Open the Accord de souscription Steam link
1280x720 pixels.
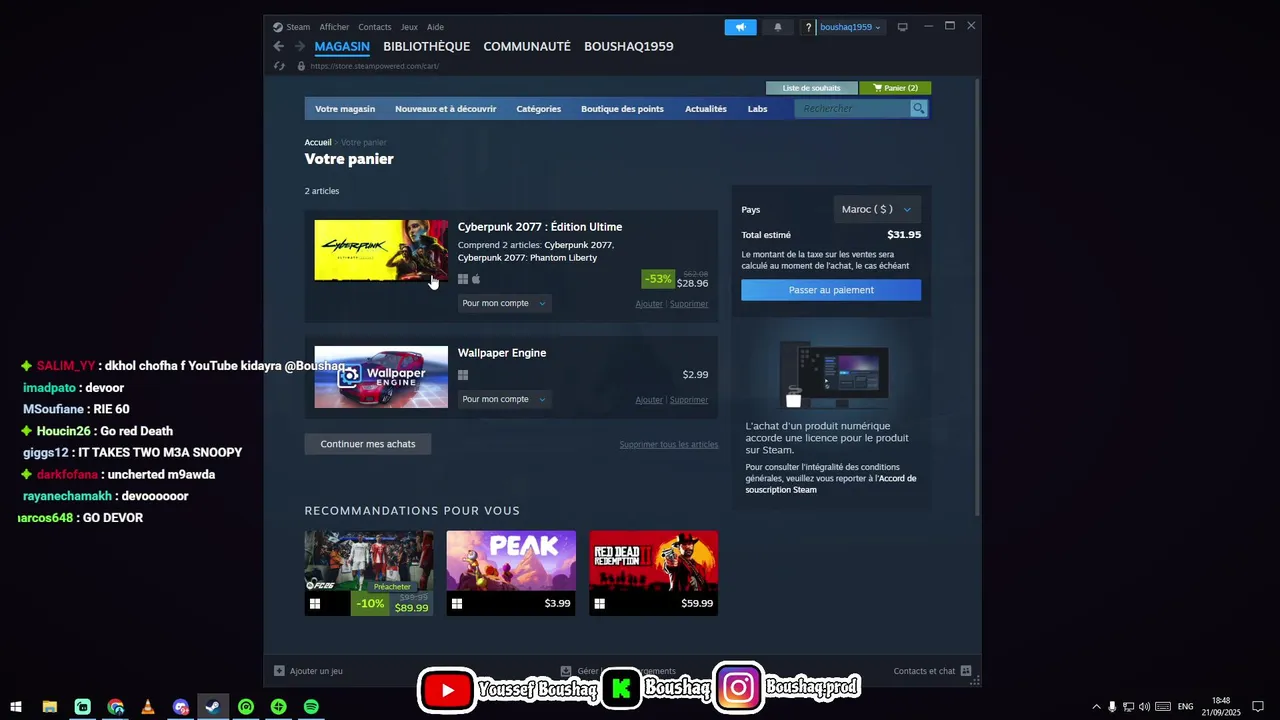click(x=831, y=484)
